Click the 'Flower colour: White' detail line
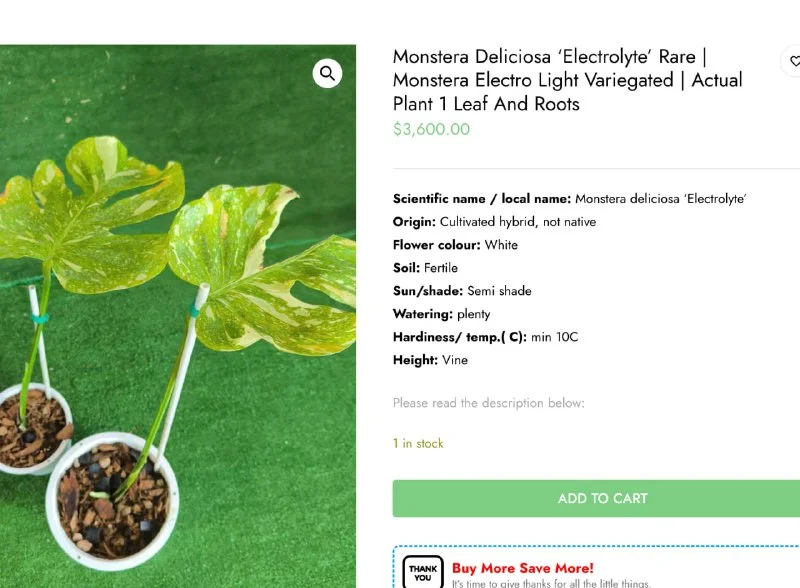The image size is (800, 588). [455, 245]
